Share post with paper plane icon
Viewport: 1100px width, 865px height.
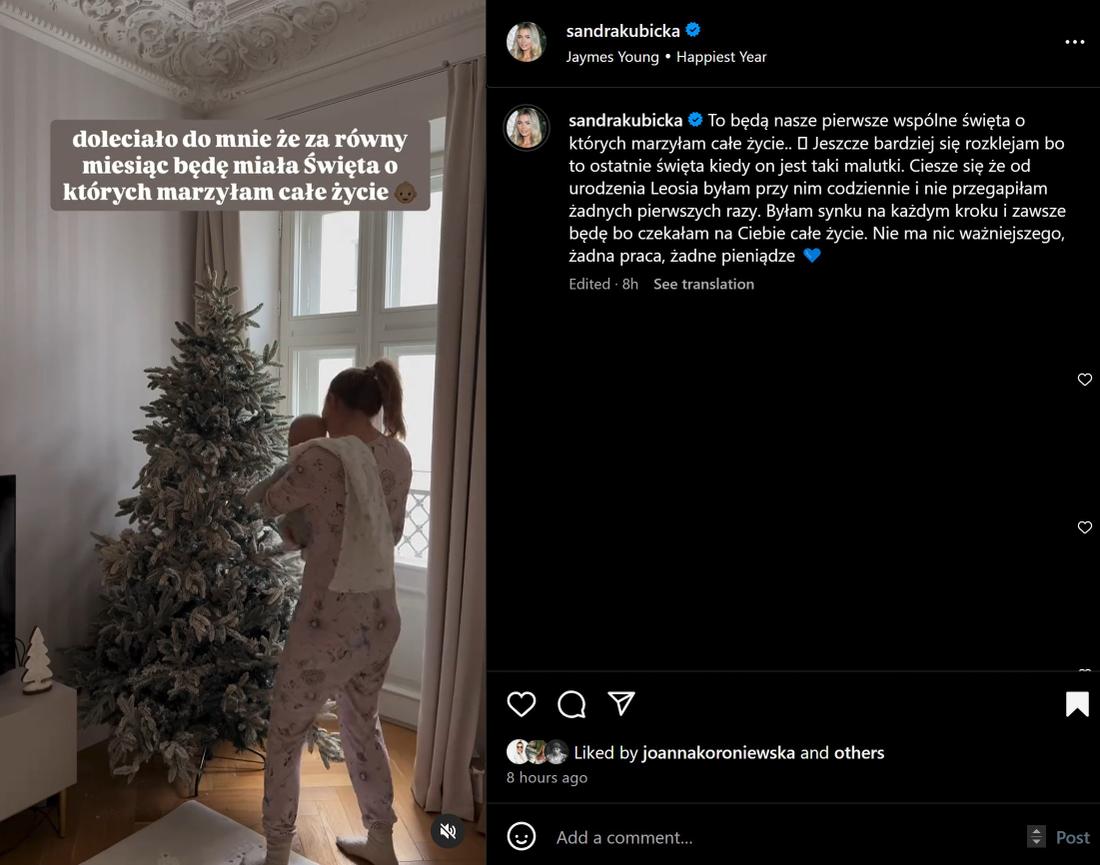(x=622, y=703)
